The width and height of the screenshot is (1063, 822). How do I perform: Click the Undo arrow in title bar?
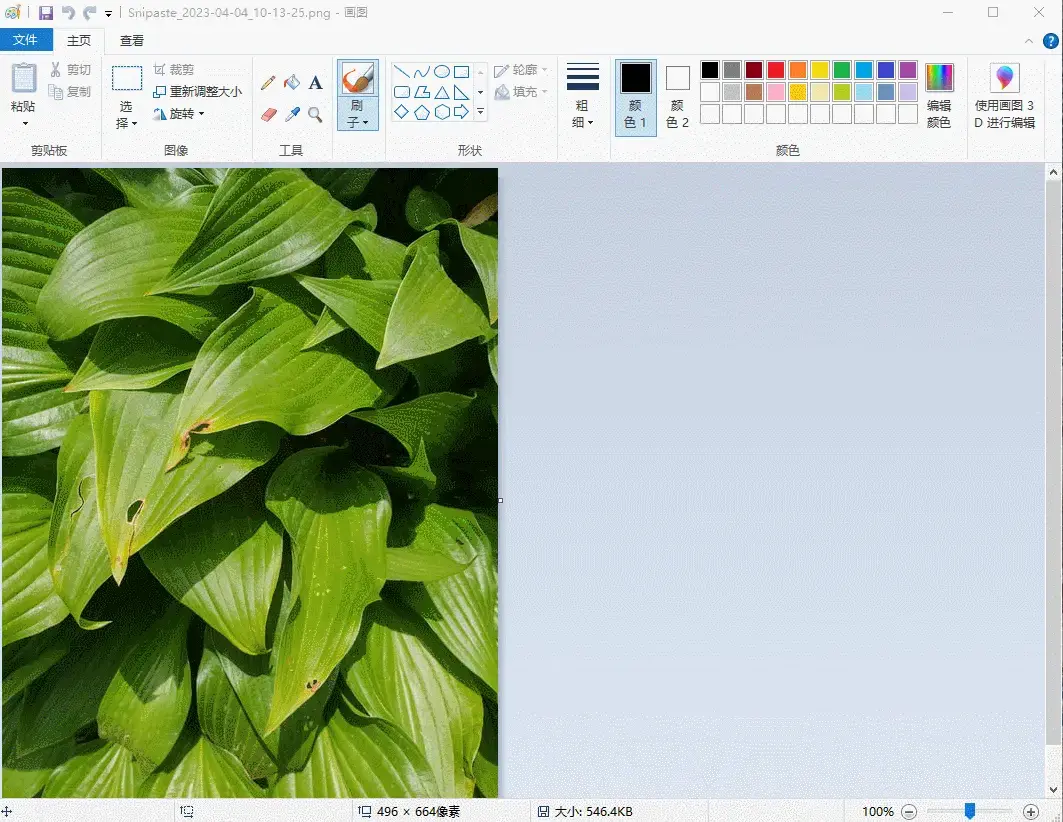[68, 13]
